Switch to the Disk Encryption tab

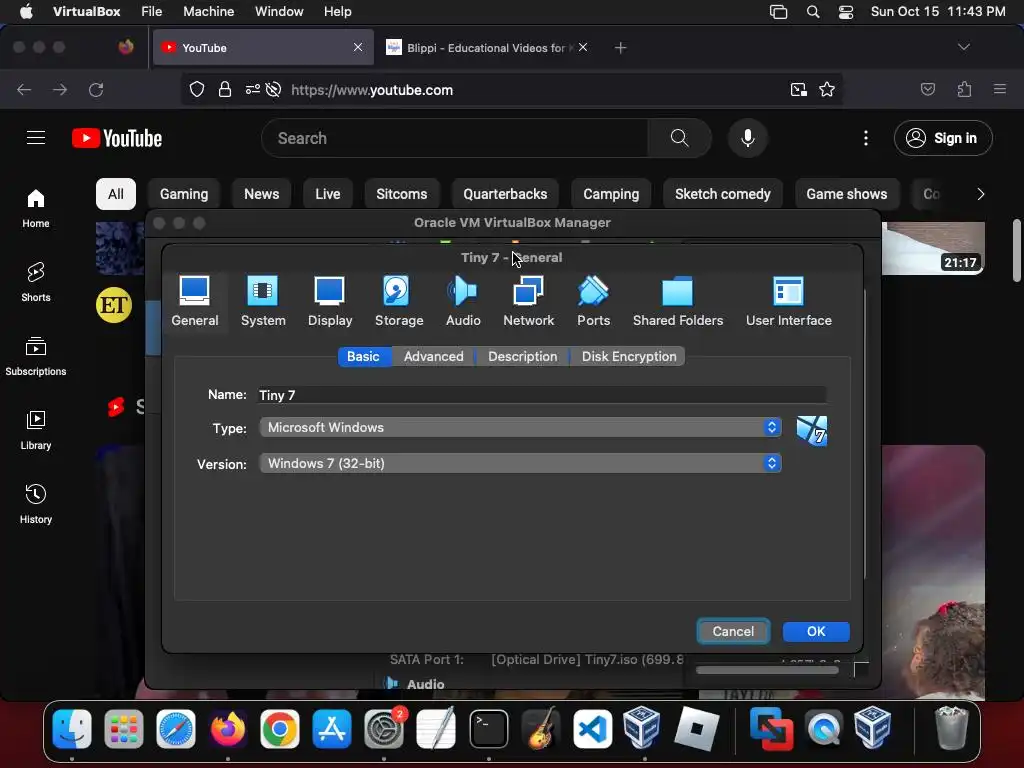(628, 356)
